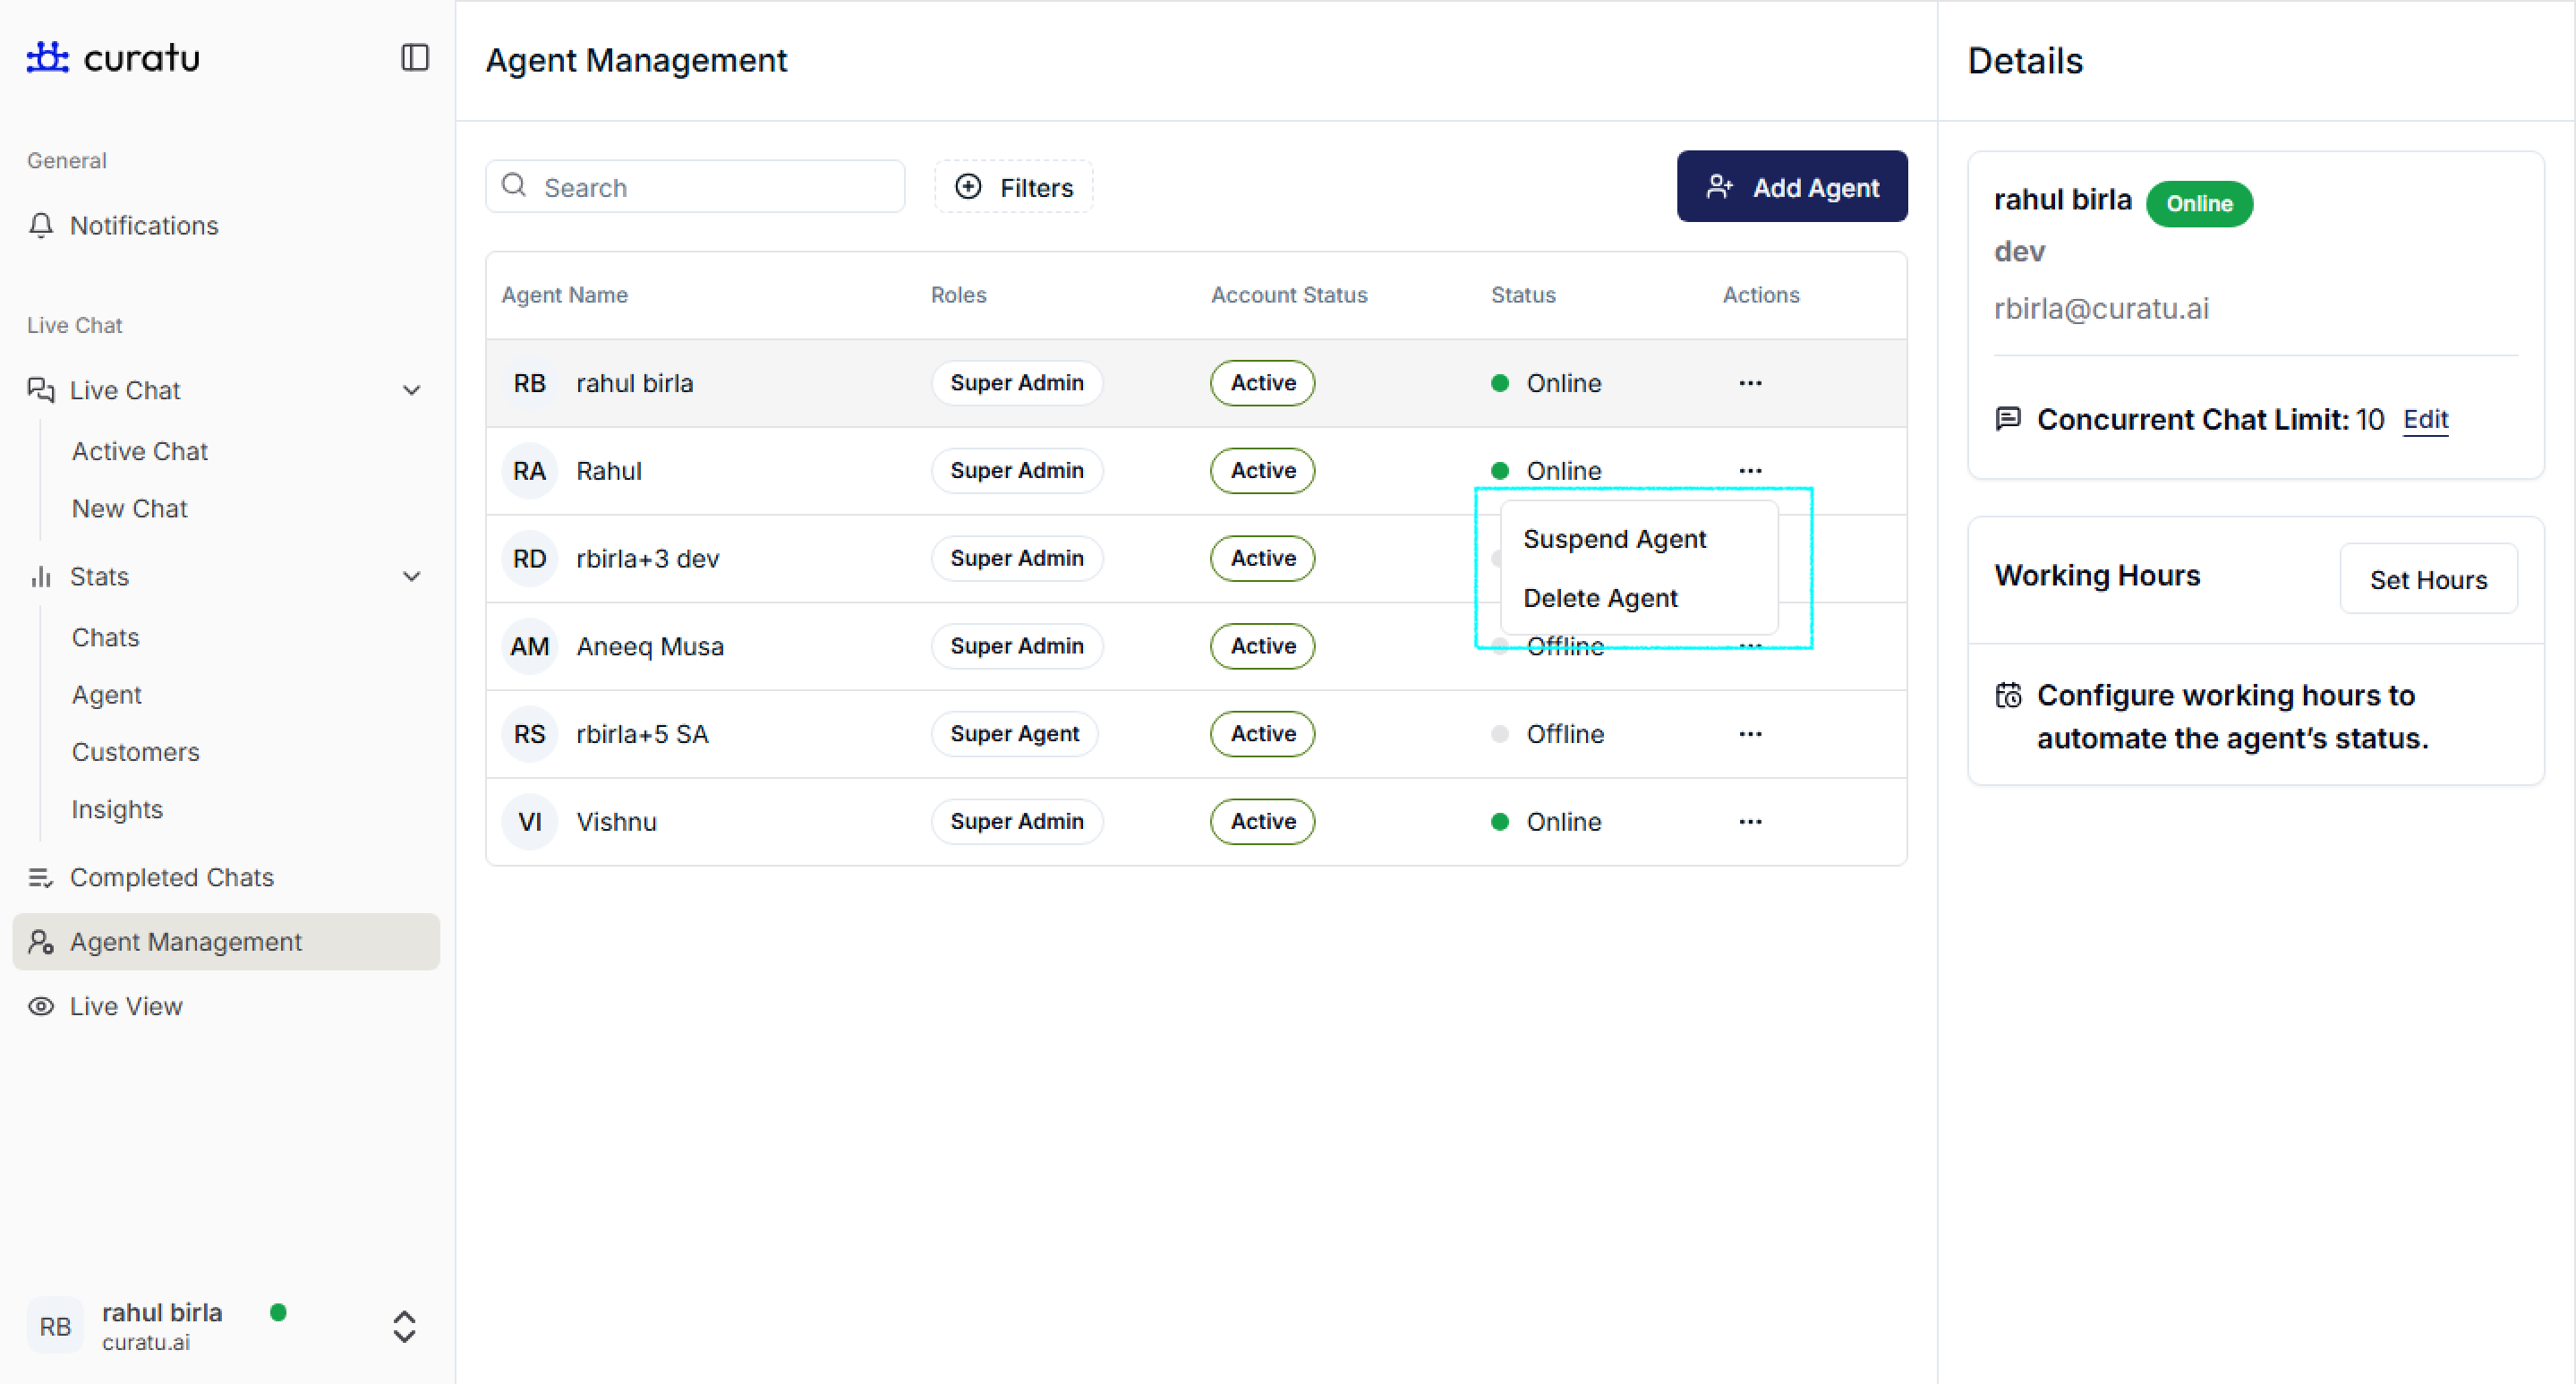Collapse the sidebar using panel icon

pyautogui.click(x=414, y=58)
